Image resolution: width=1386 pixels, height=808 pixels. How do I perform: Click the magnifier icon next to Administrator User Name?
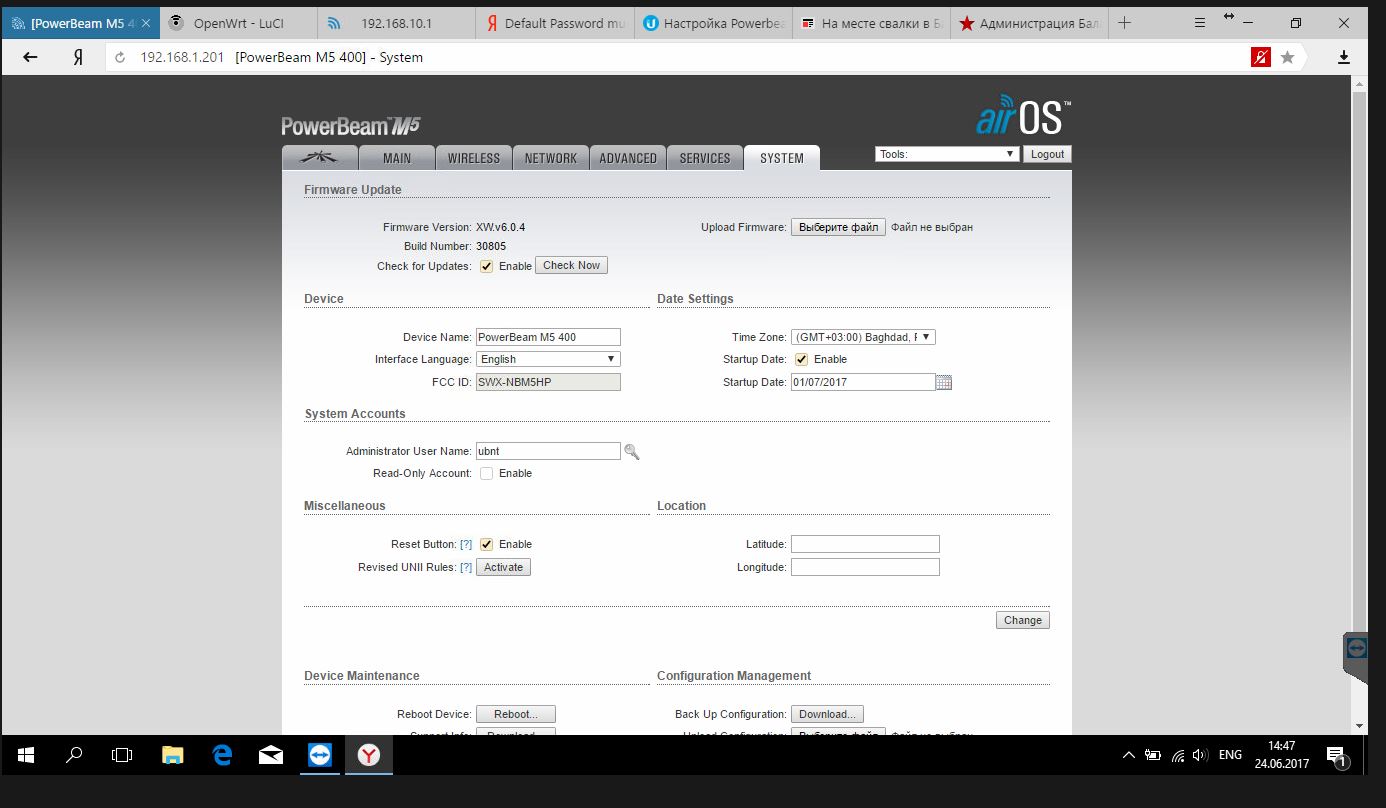point(631,452)
